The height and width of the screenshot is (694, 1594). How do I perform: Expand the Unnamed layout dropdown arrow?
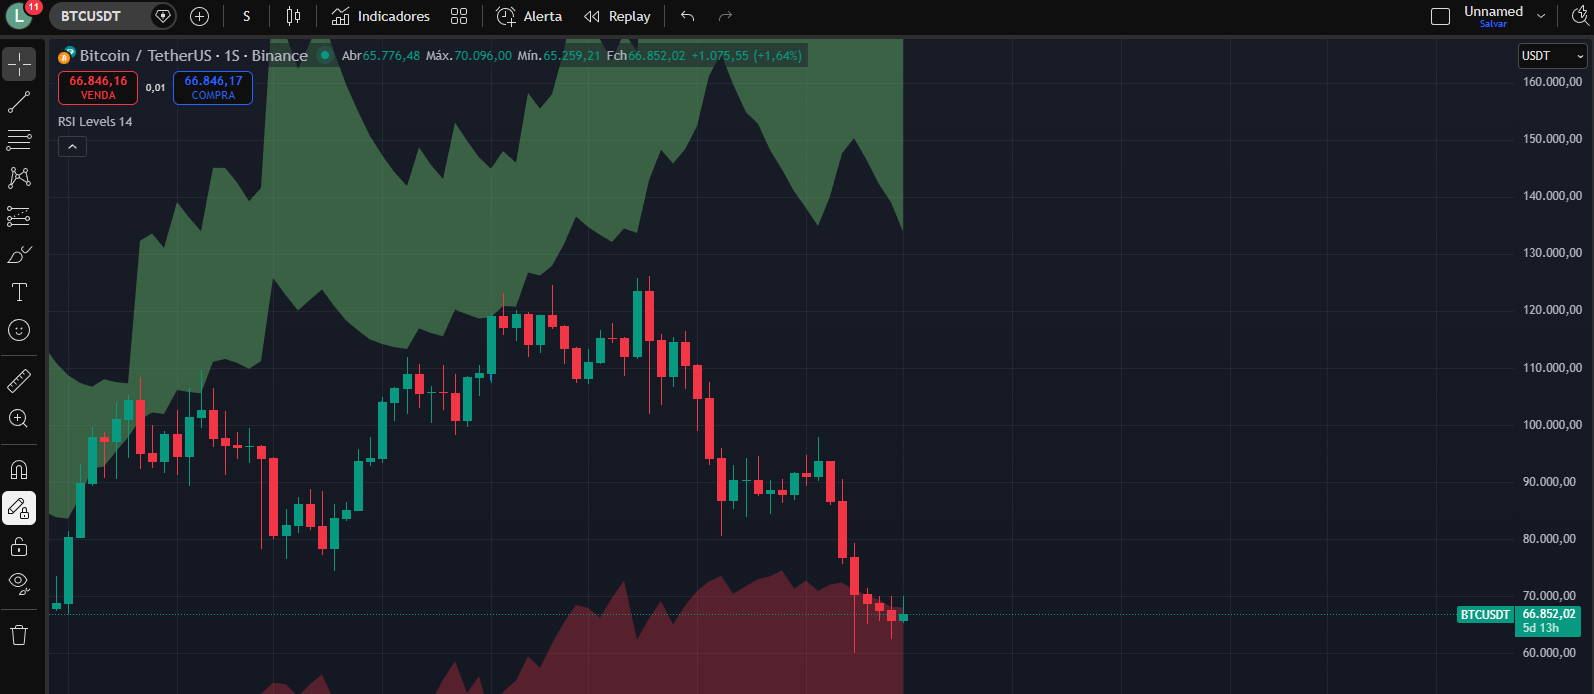(x=1541, y=16)
